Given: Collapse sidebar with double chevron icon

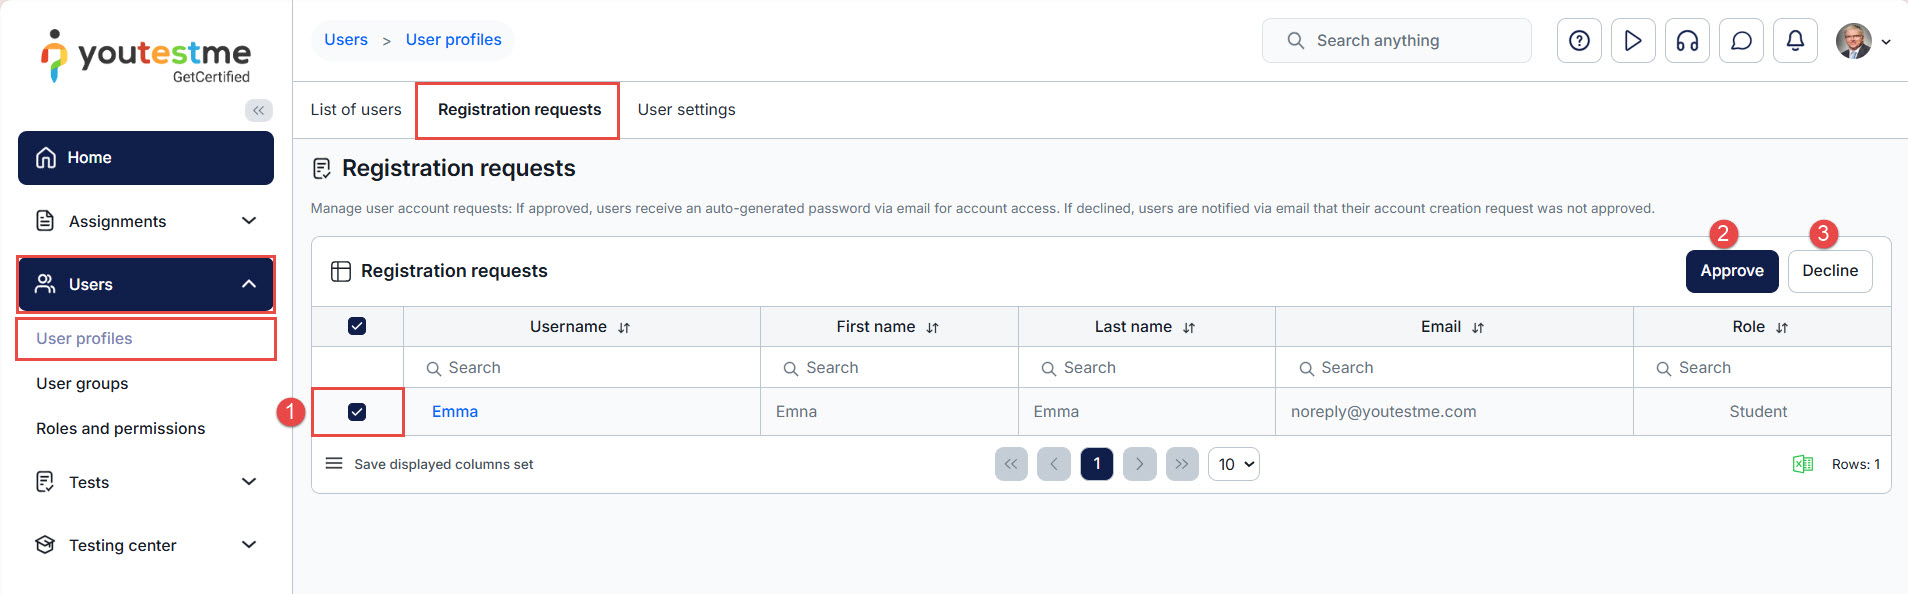Looking at the screenshot, I should pyautogui.click(x=259, y=110).
